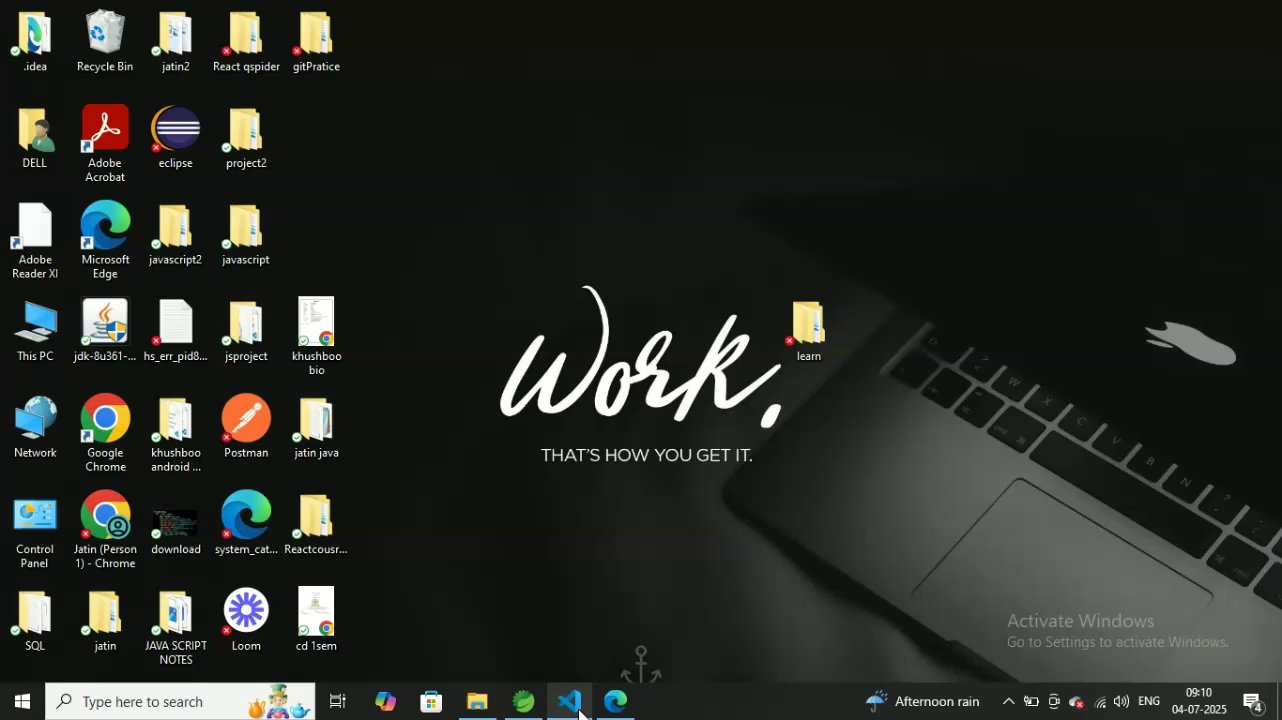Image resolution: width=1282 pixels, height=720 pixels.
Task: Click the taskbar search box
Action: tap(180, 702)
